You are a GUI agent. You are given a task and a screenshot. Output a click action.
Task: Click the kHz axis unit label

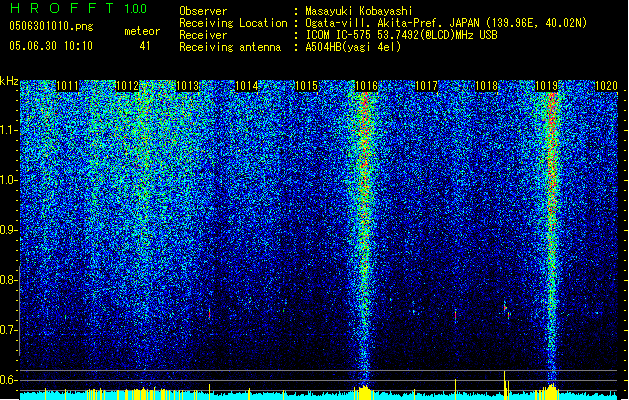pyautogui.click(x=9, y=81)
